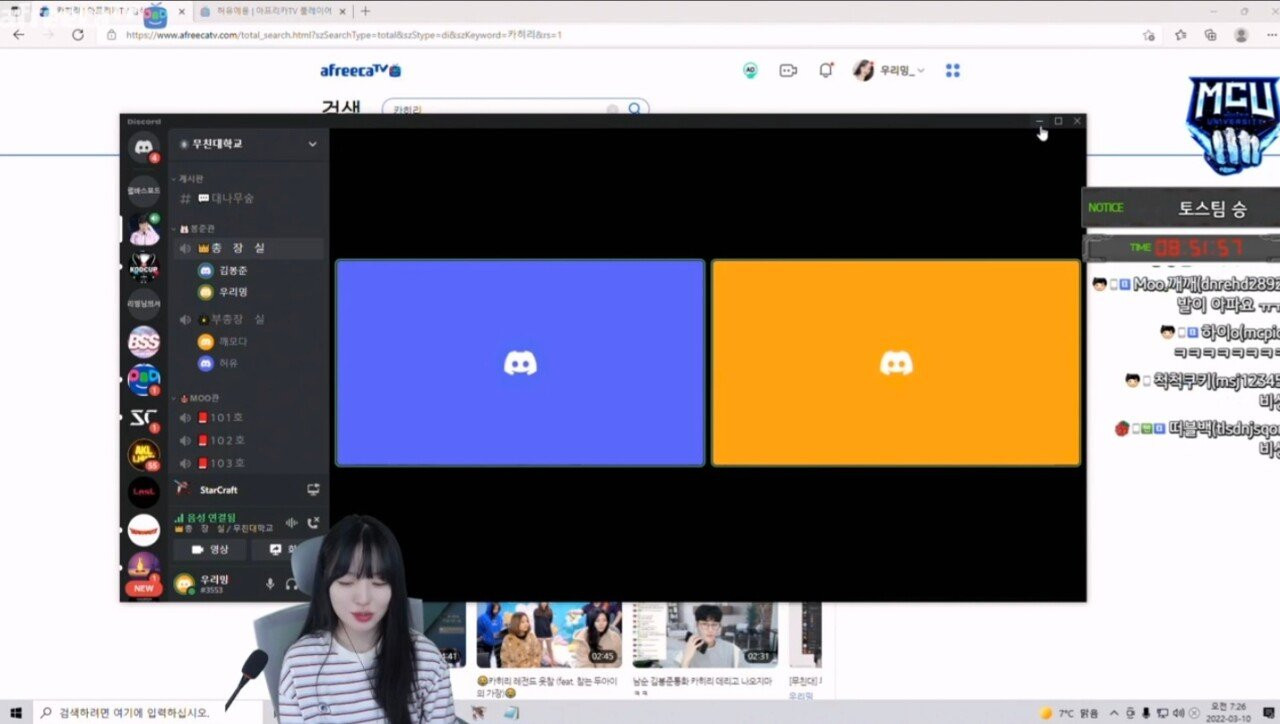Select the orange participant video tile
1280x724 pixels.
(896, 363)
